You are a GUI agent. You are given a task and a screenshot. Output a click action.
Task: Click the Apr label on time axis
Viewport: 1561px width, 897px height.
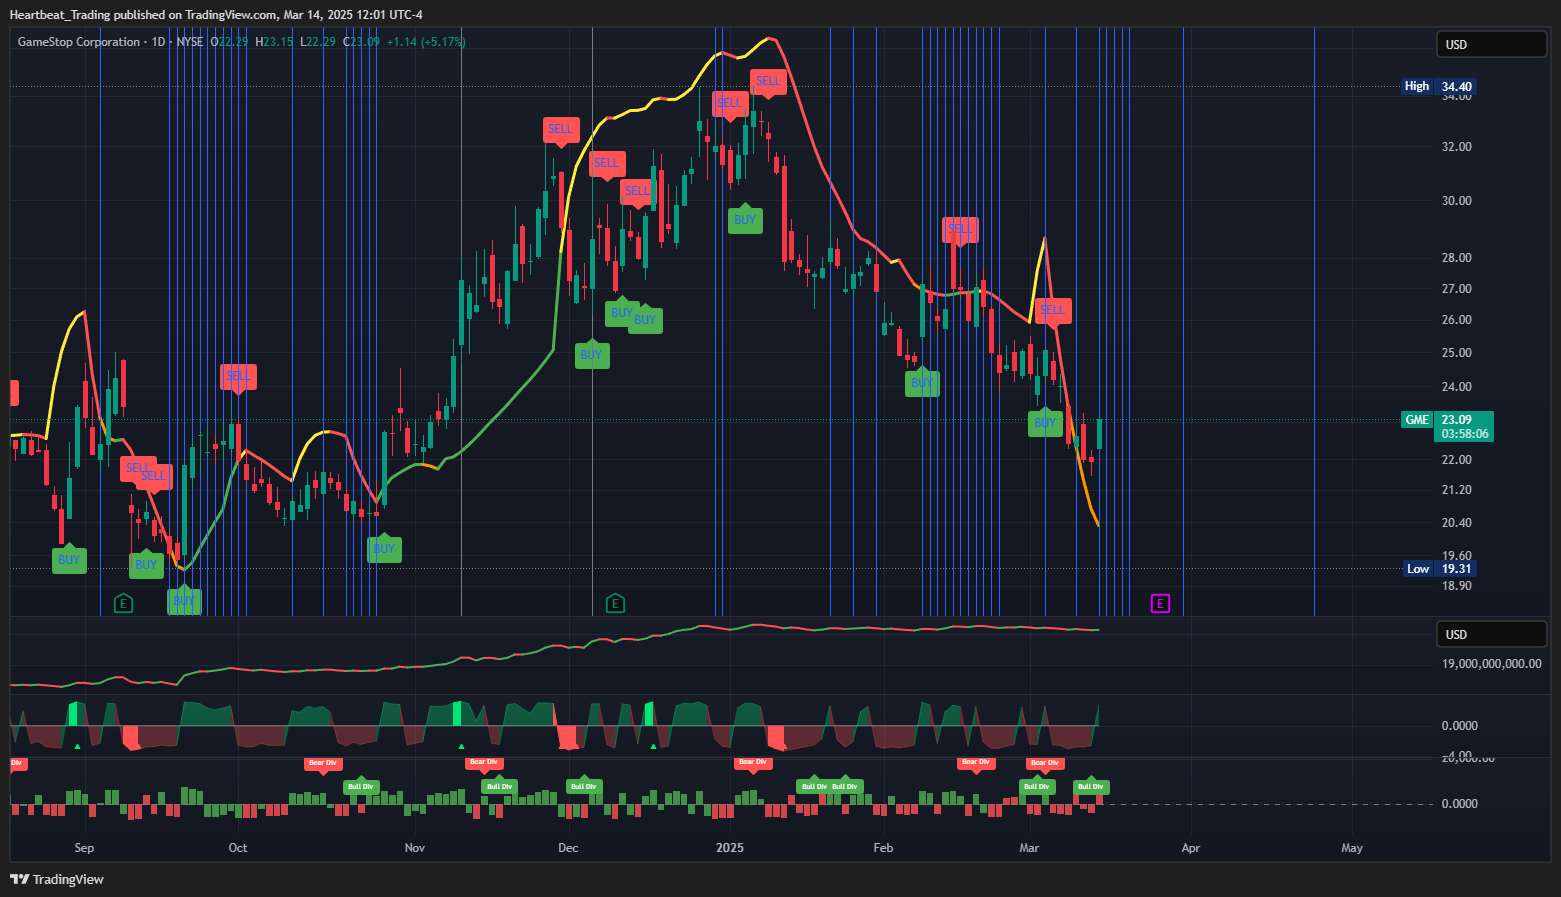[x=1190, y=848]
